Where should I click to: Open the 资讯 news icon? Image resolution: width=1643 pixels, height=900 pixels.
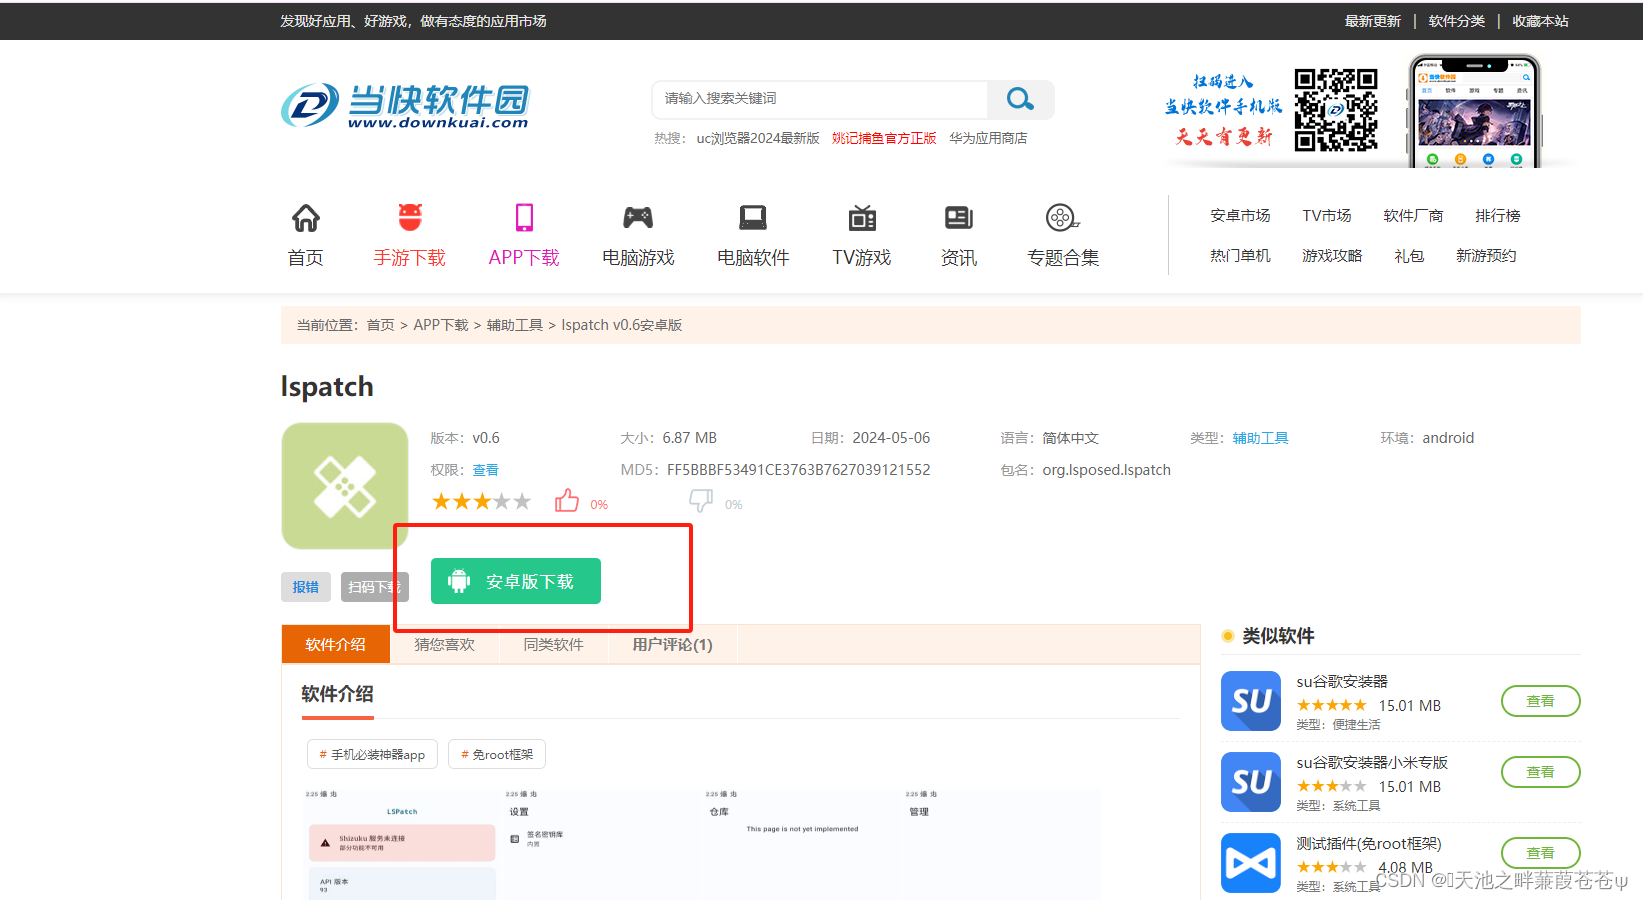tap(959, 218)
